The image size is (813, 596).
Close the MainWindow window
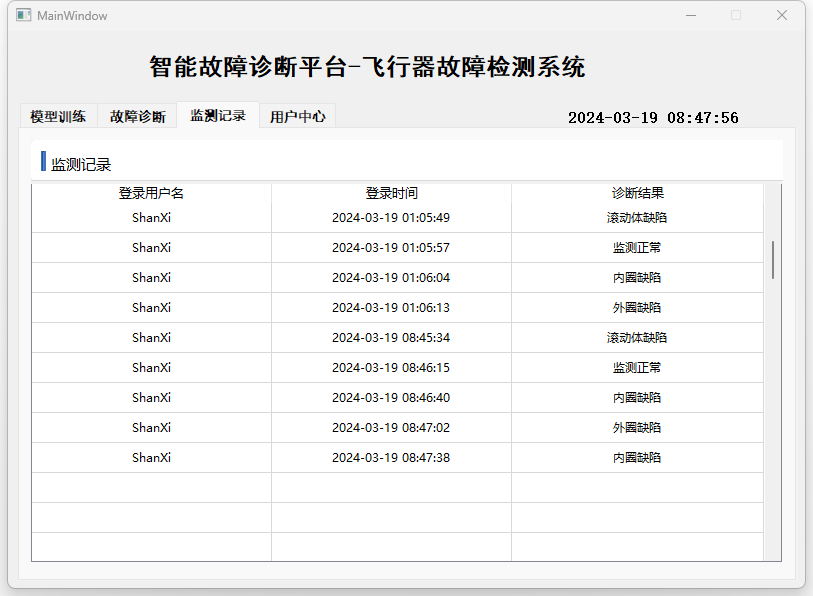(782, 15)
